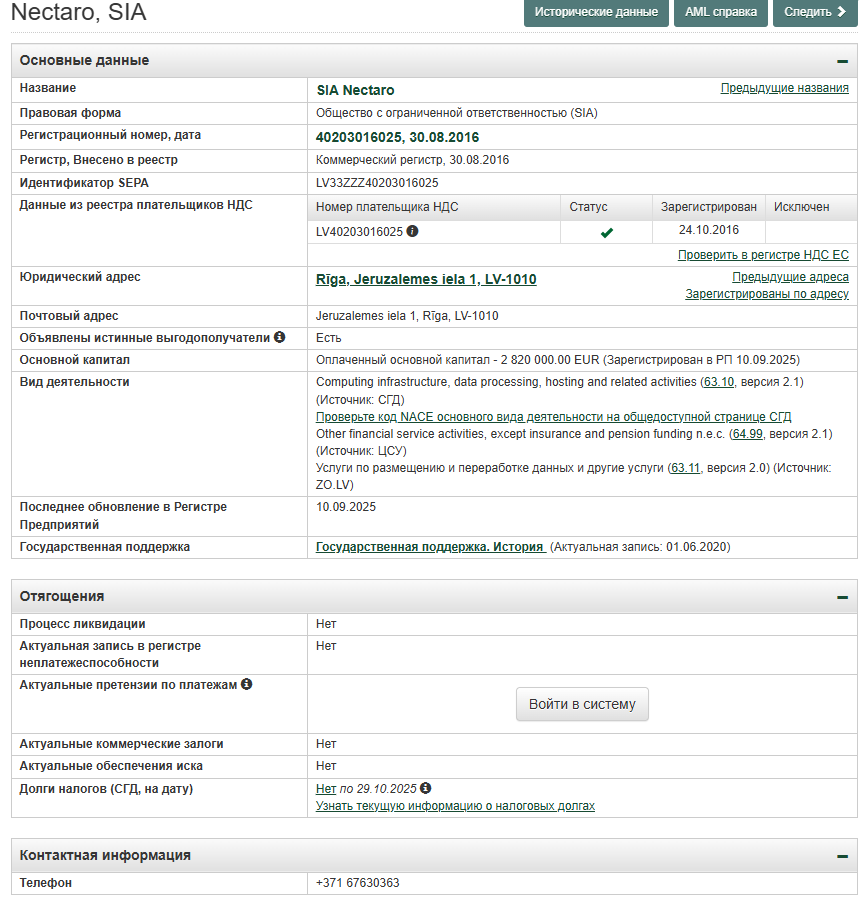Open Предыдущие названия link
Viewport: 862px width, 905px height.
point(784,88)
